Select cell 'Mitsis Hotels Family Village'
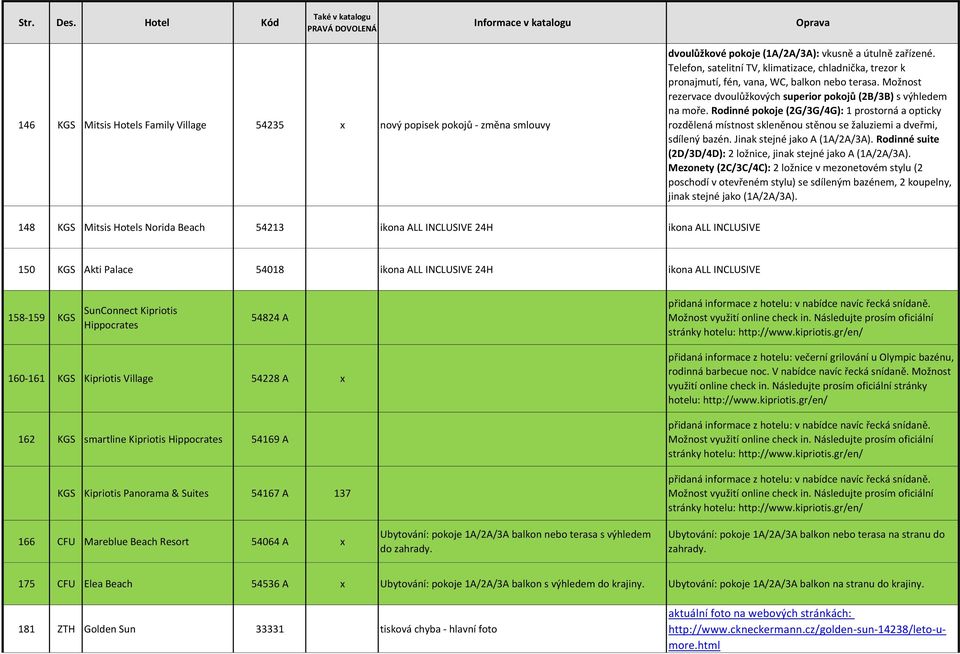960x654 pixels. click(x=157, y=125)
